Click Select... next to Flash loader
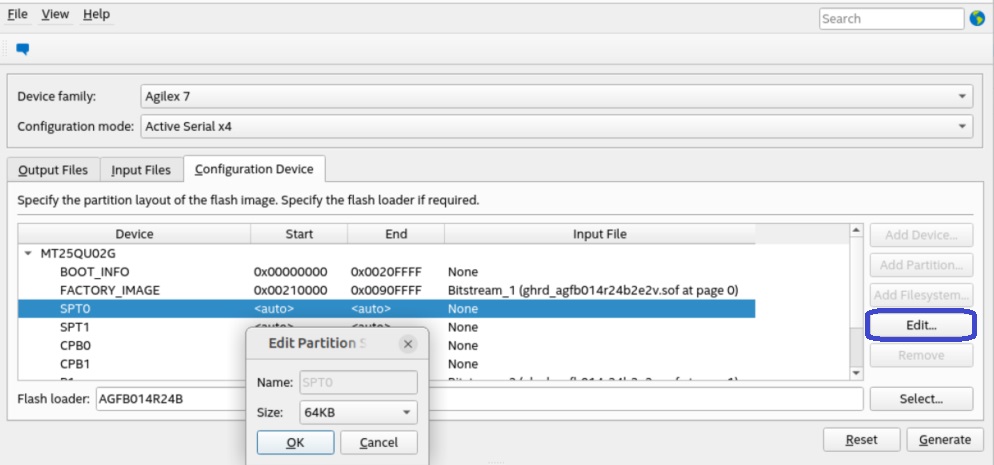994x465 pixels. coord(920,399)
